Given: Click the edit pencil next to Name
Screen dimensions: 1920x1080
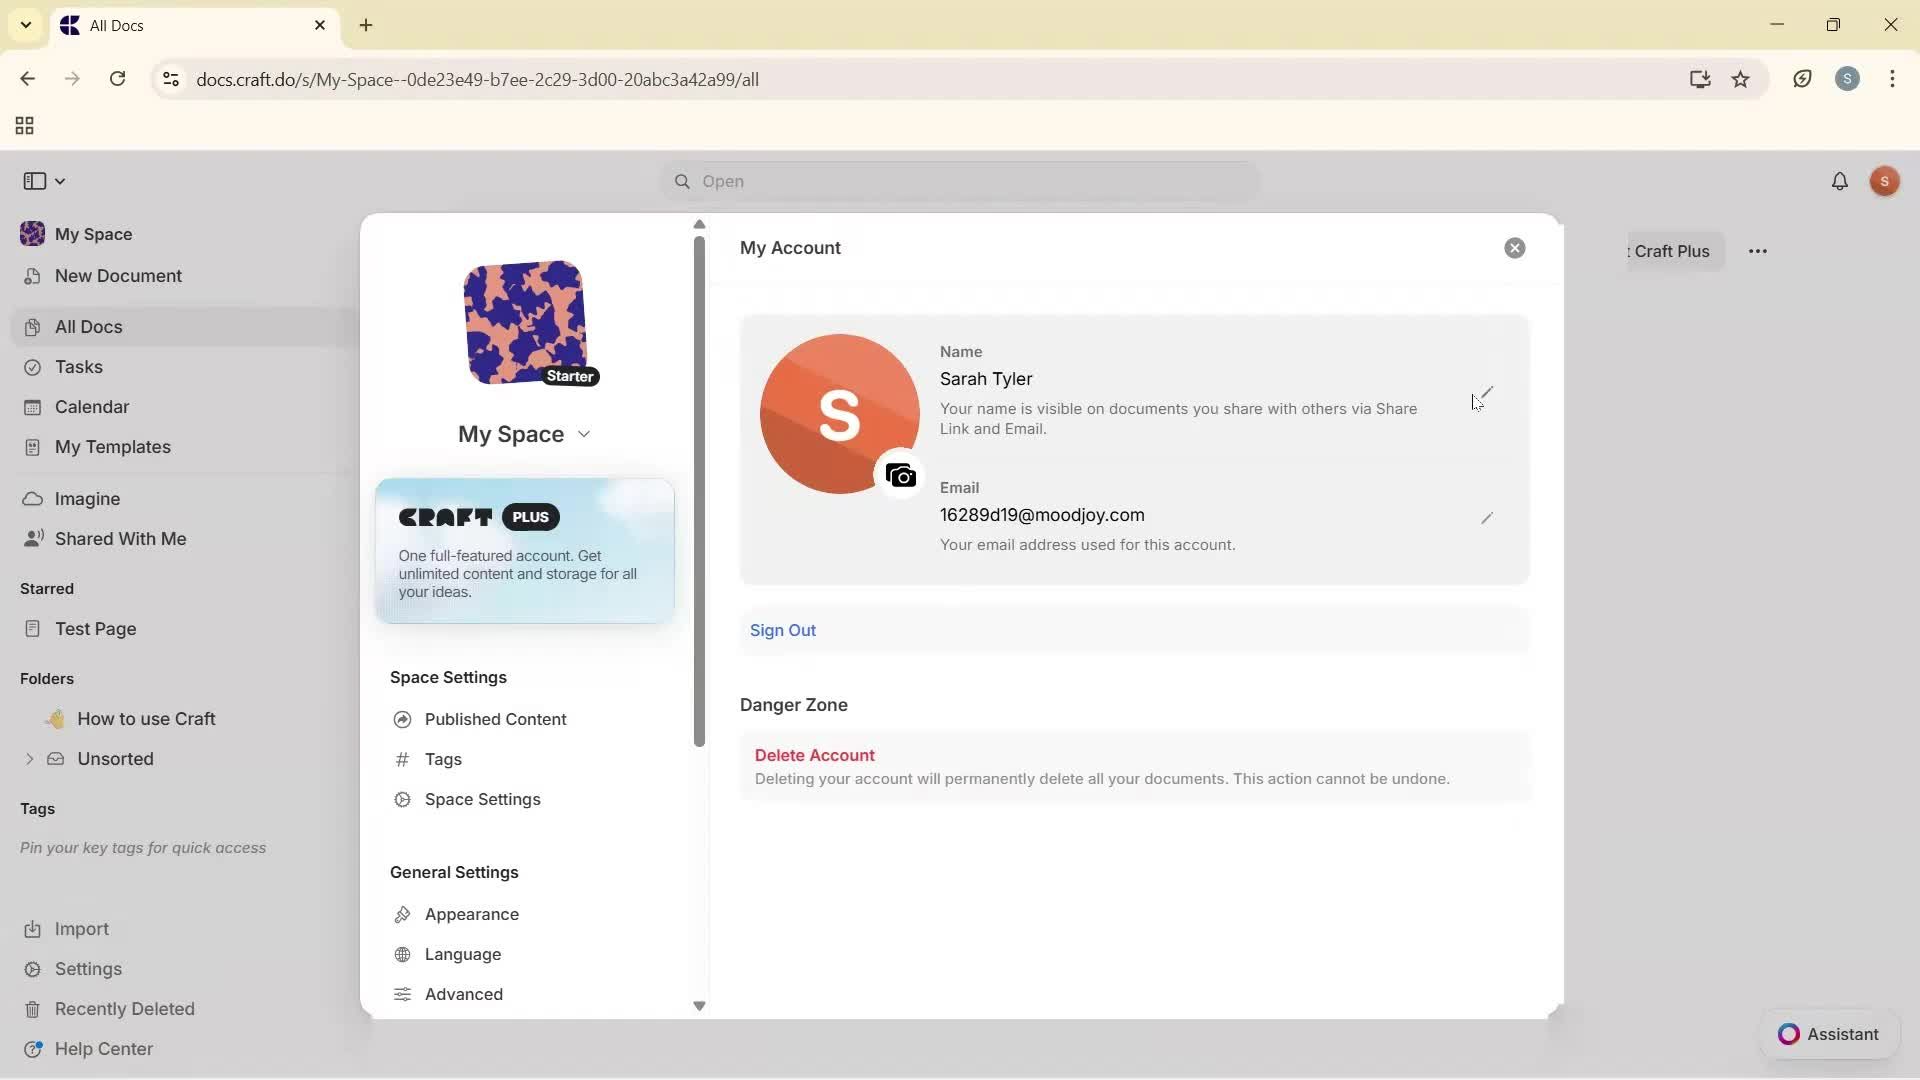Looking at the screenshot, I should click(x=1486, y=392).
